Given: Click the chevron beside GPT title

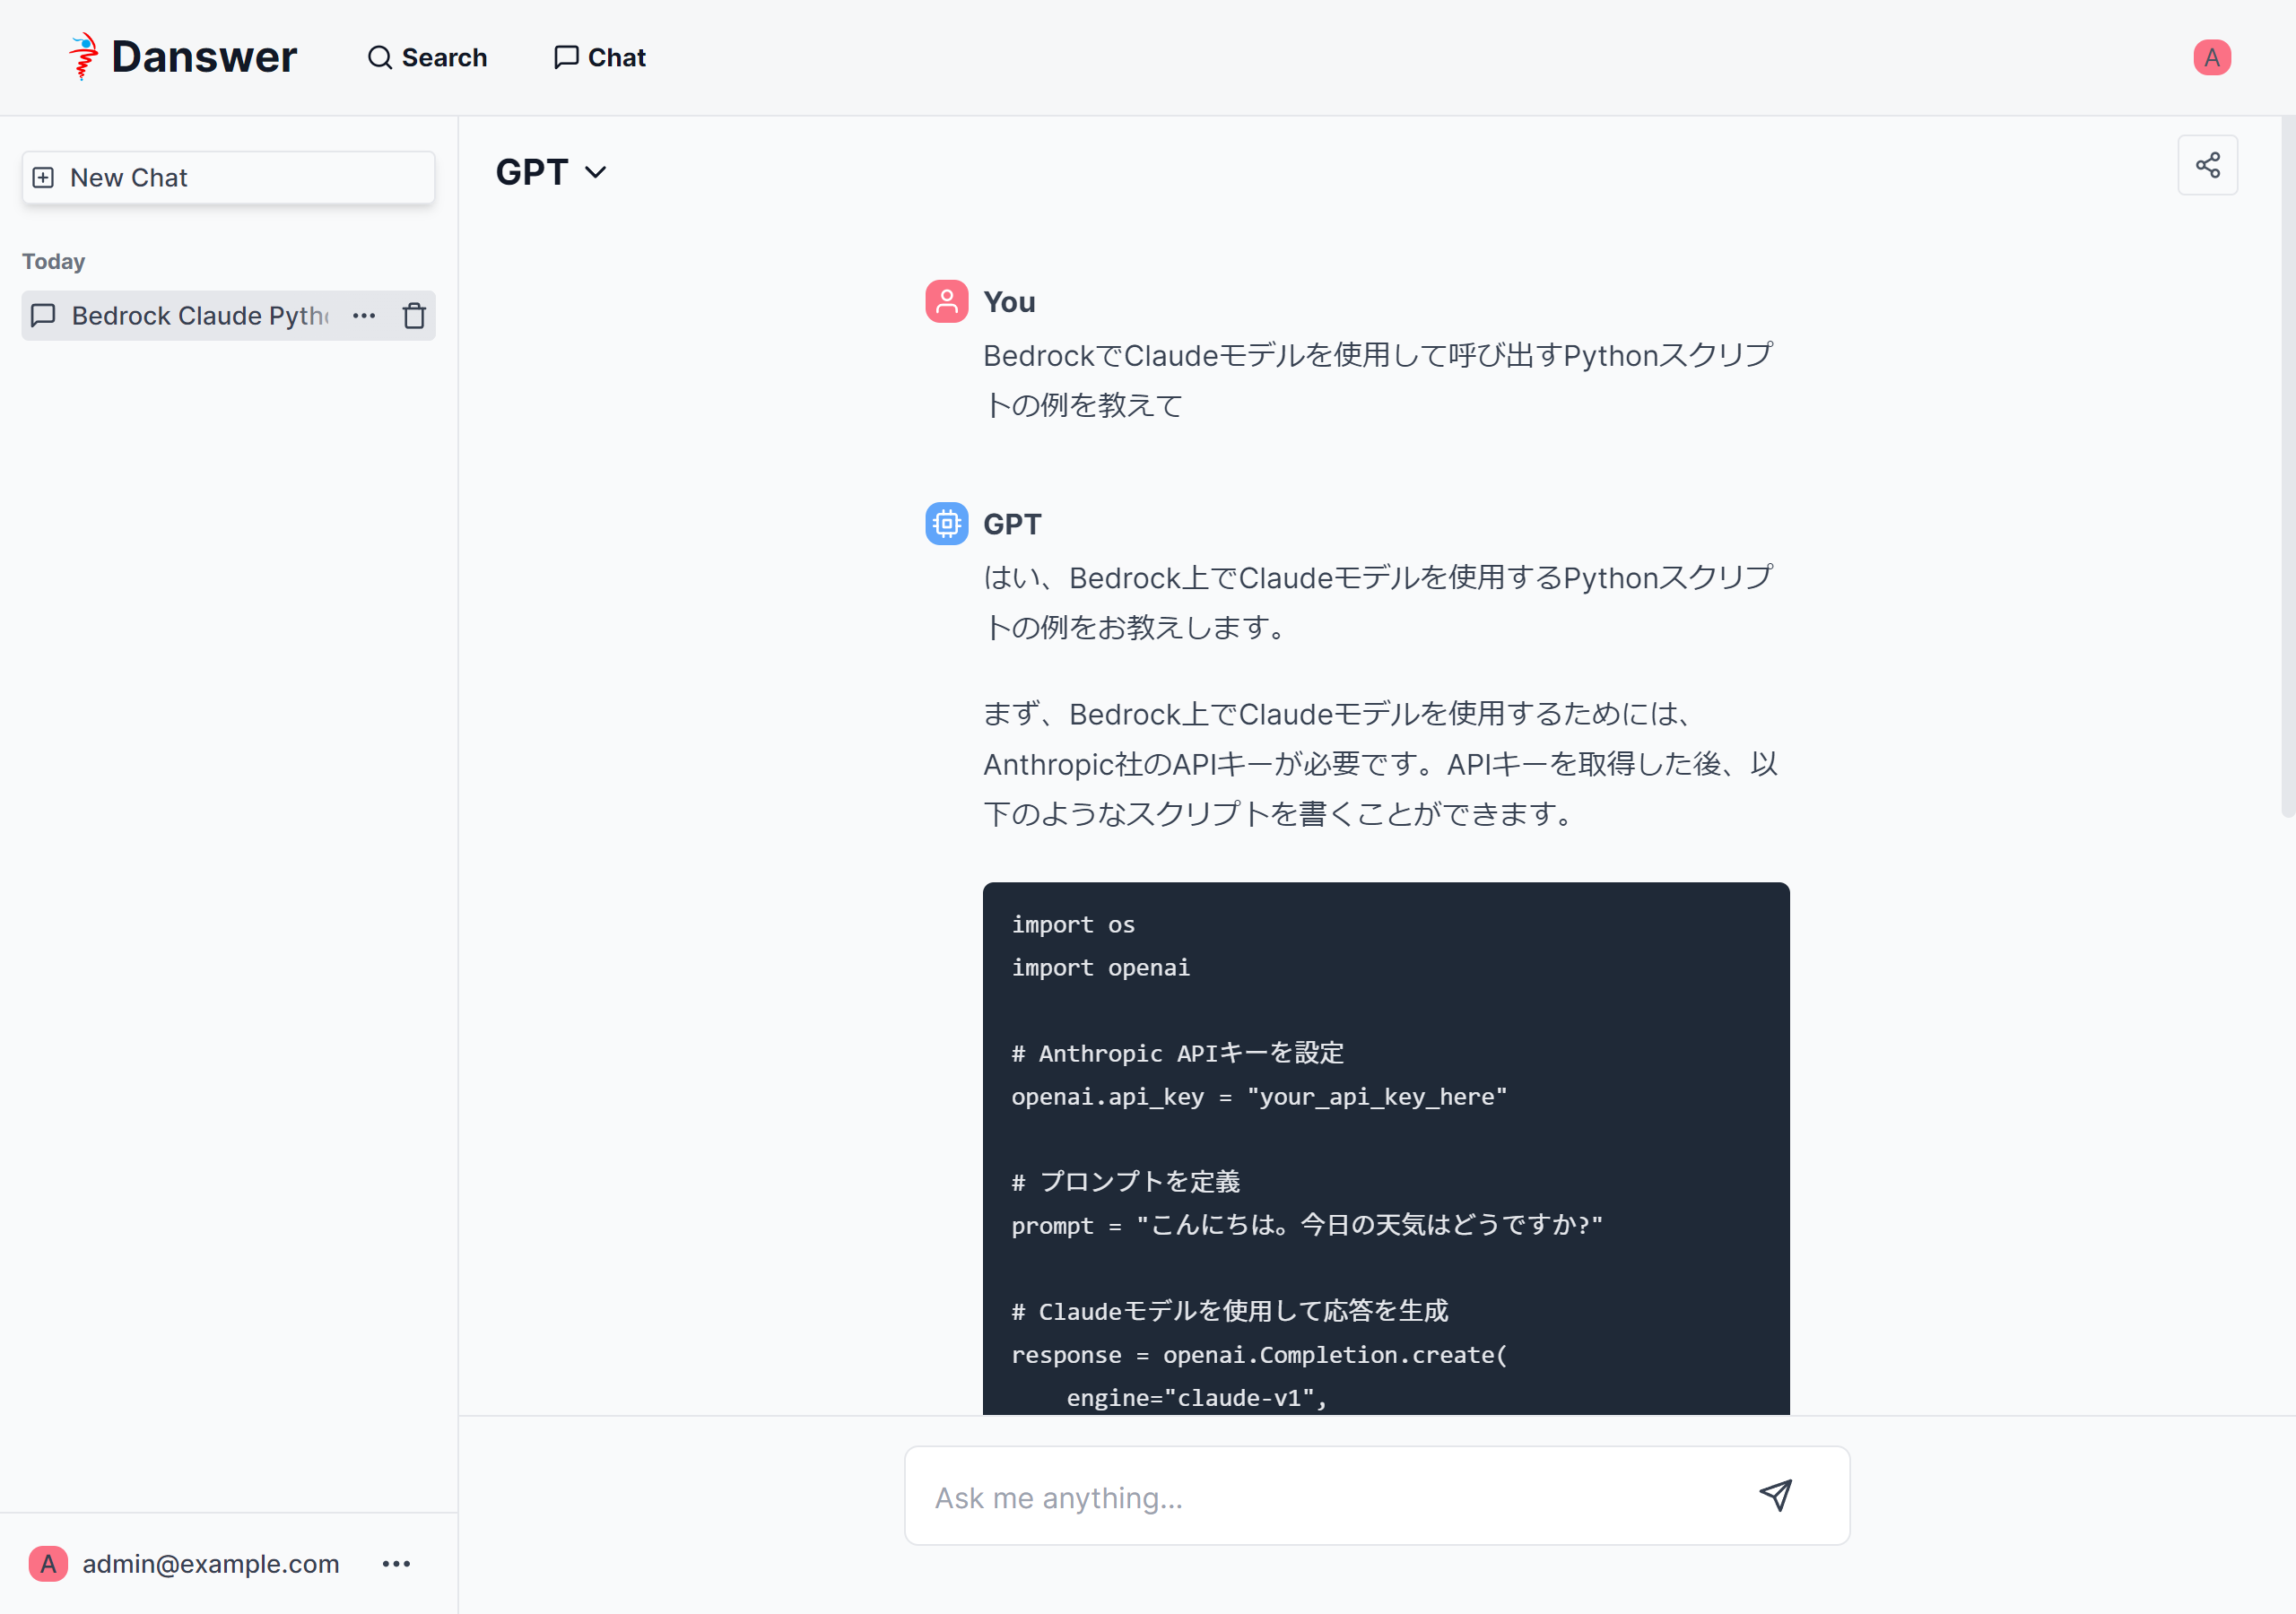Looking at the screenshot, I should [596, 173].
